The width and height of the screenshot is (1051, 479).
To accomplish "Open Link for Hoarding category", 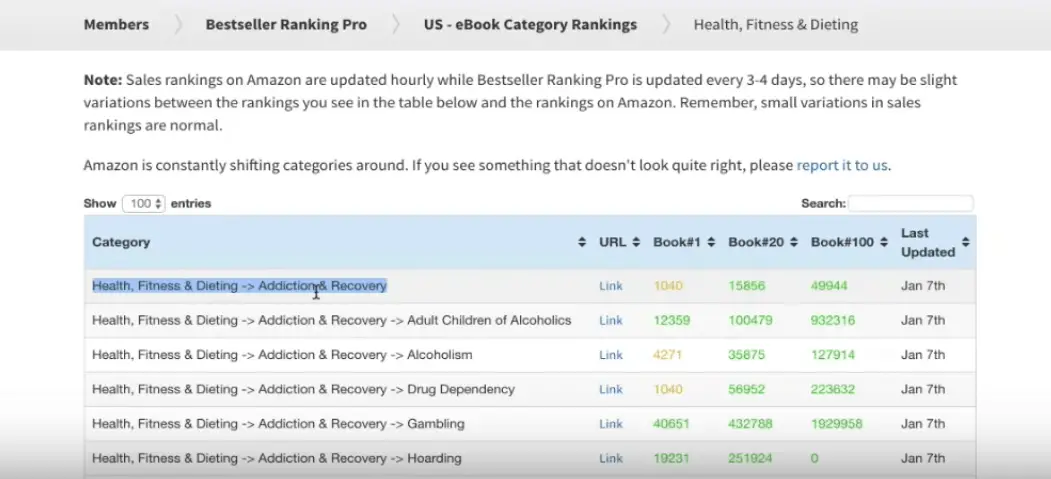I will click(611, 458).
